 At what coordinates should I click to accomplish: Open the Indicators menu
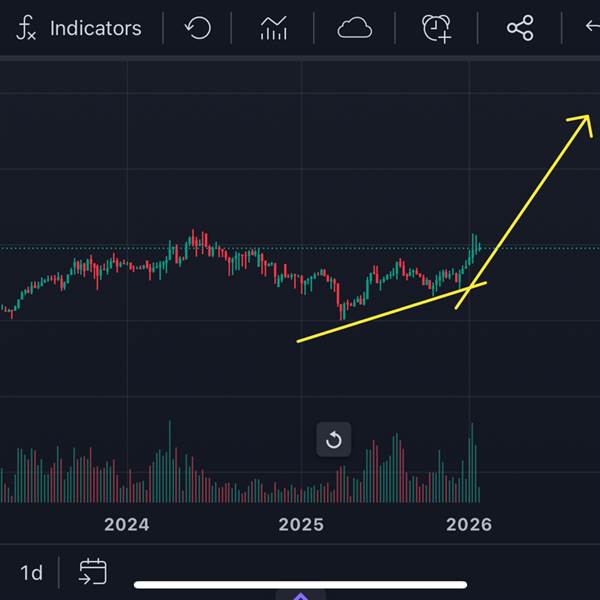point(95,28)
